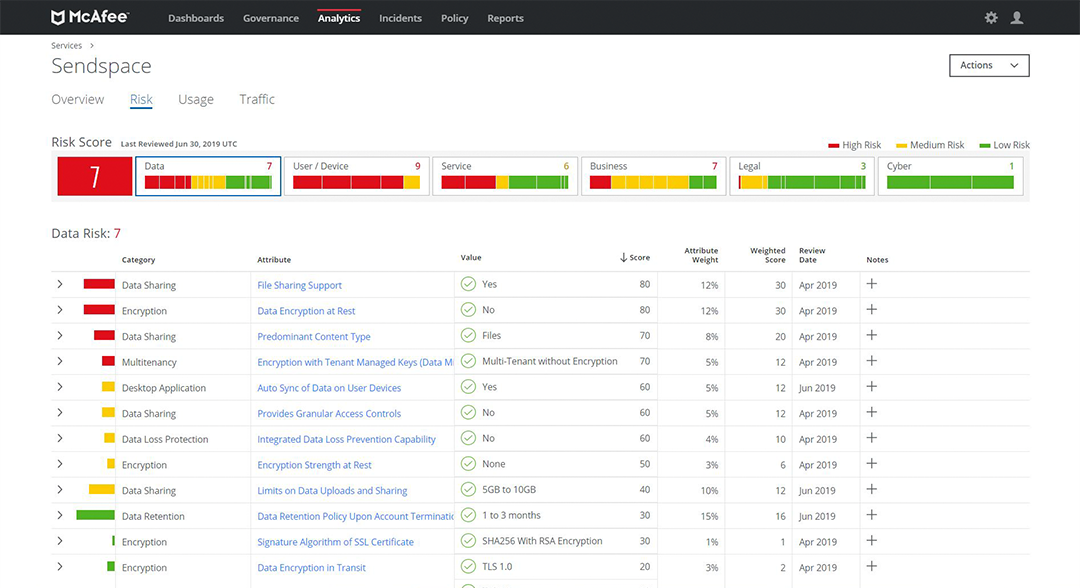Add note for Data Retention Policy row

point(871,515)
